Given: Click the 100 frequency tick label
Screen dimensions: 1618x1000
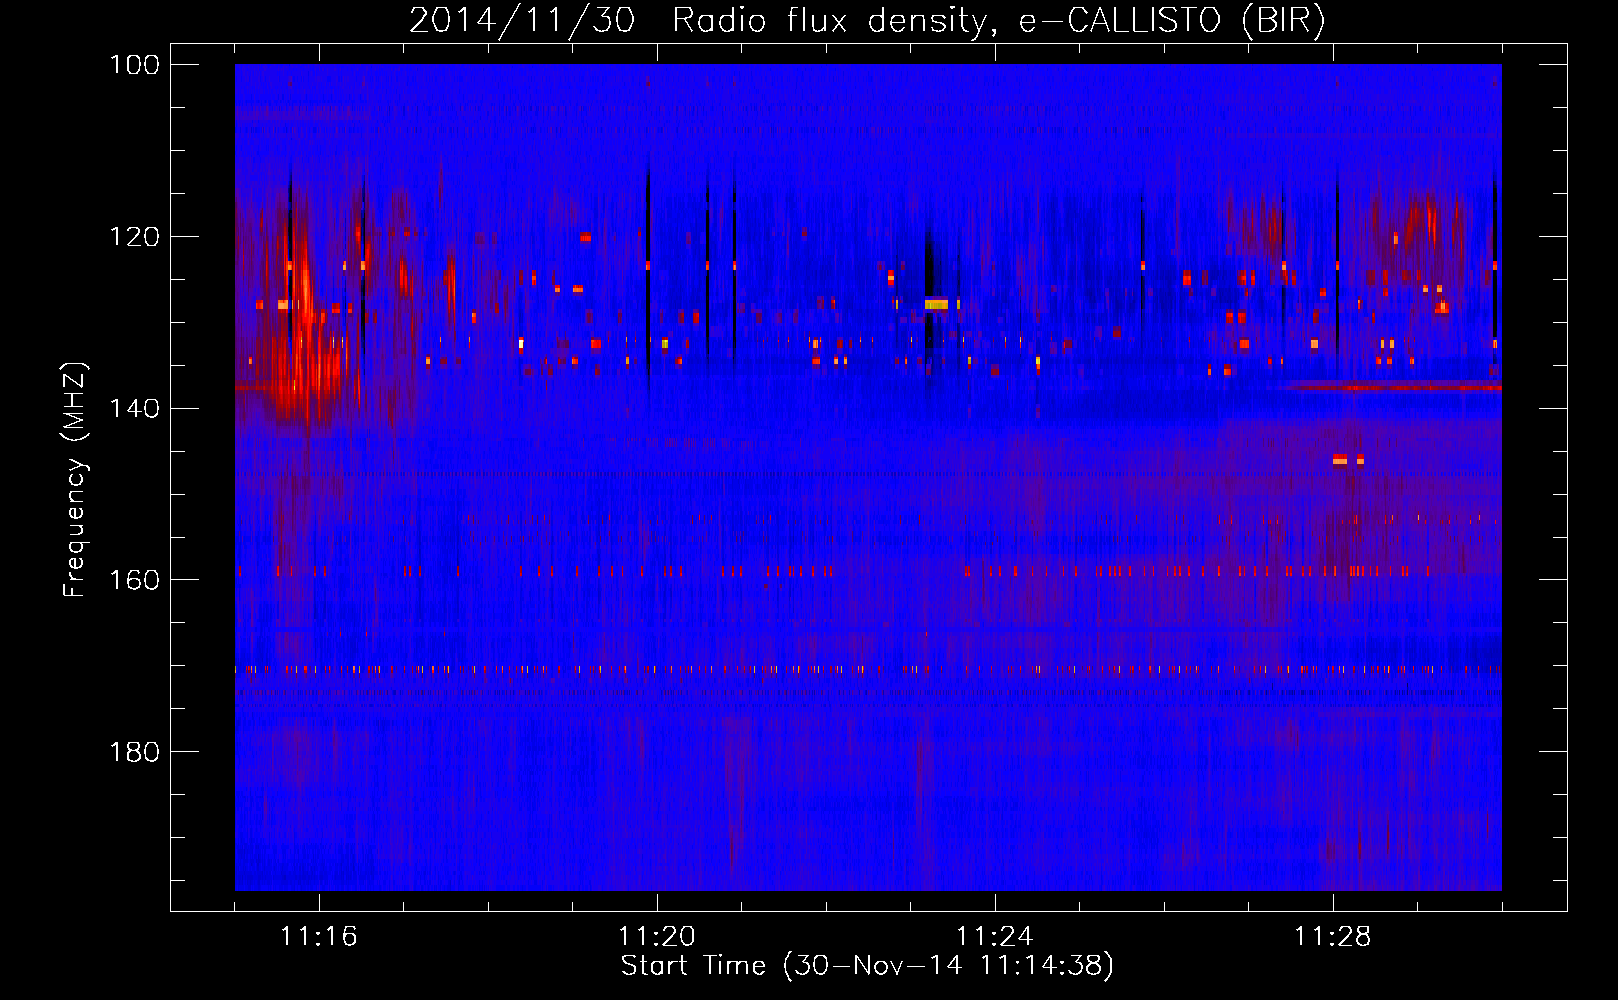Looking at the screenshot, I should tap(133, 65).
